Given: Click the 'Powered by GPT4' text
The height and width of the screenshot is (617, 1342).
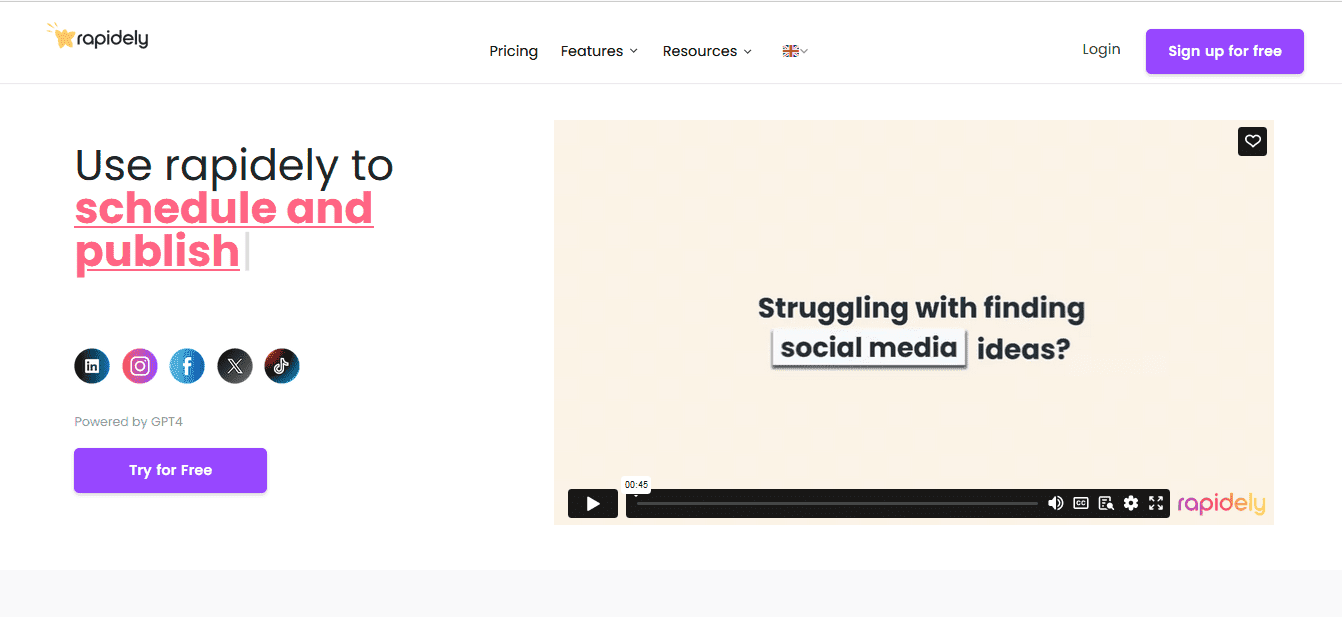Looking at the screenshot, I should click(128, 422).
